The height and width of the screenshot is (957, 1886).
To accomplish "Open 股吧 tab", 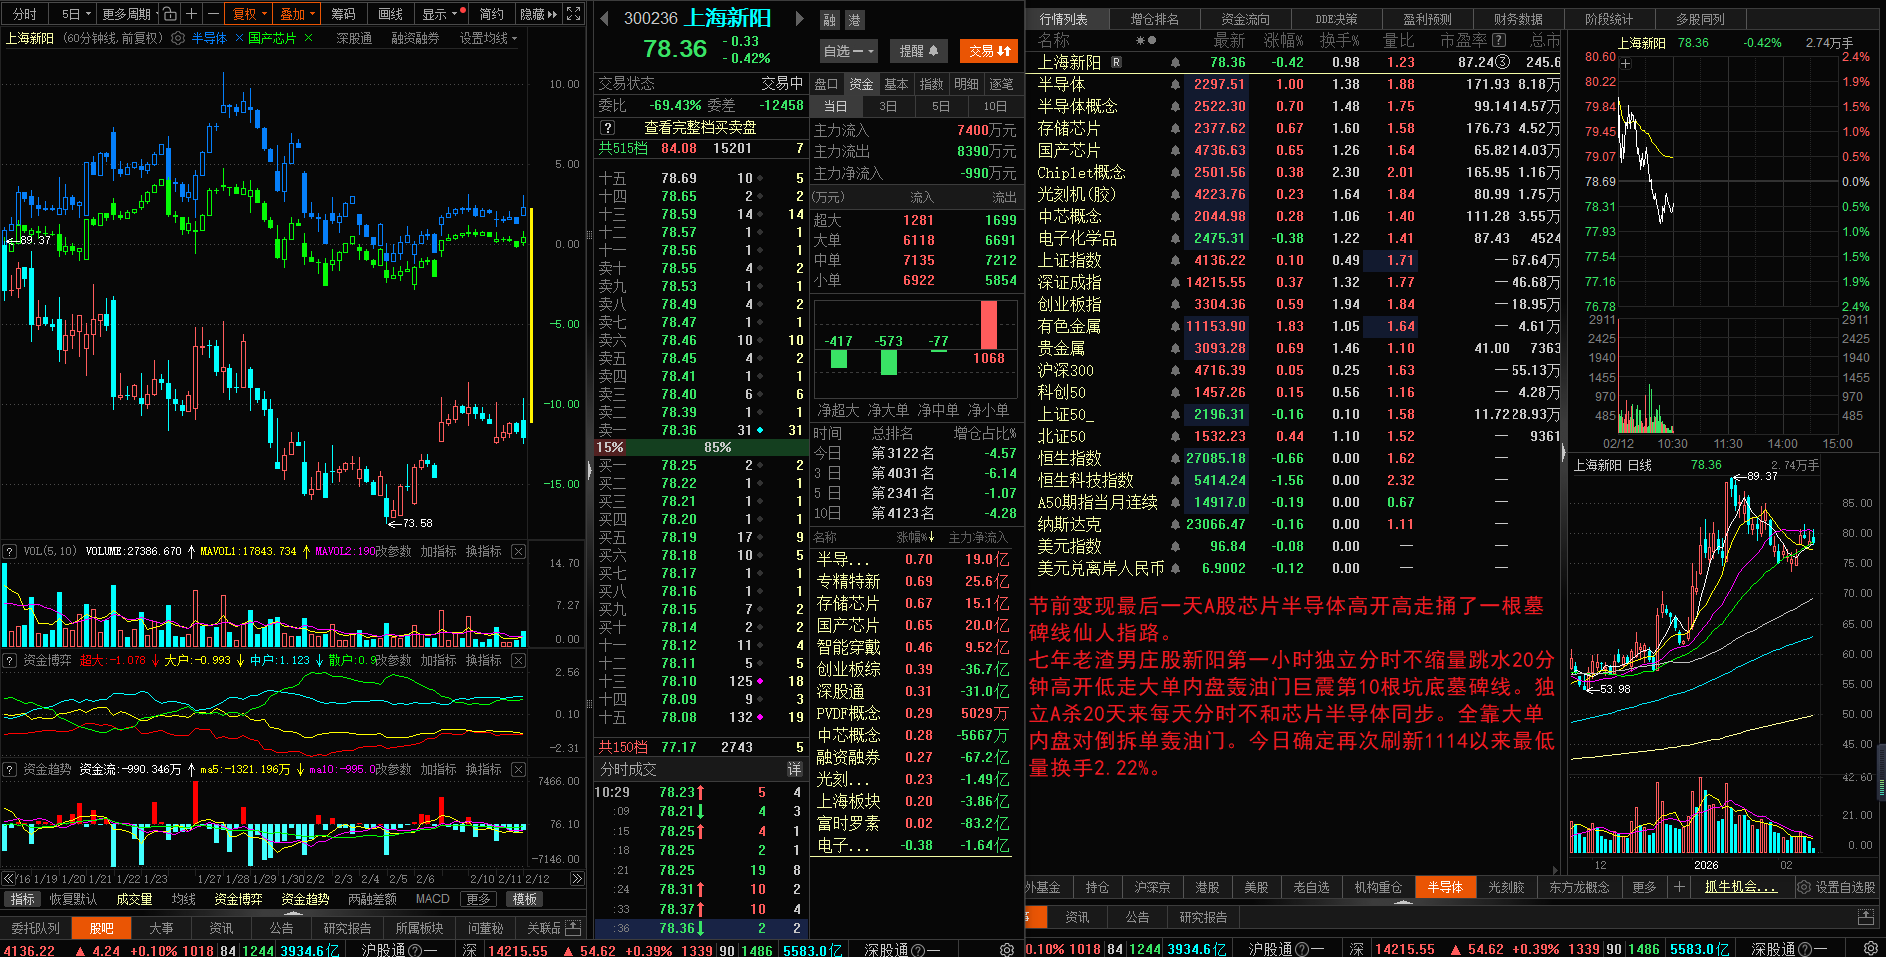I will click(101, 928).
